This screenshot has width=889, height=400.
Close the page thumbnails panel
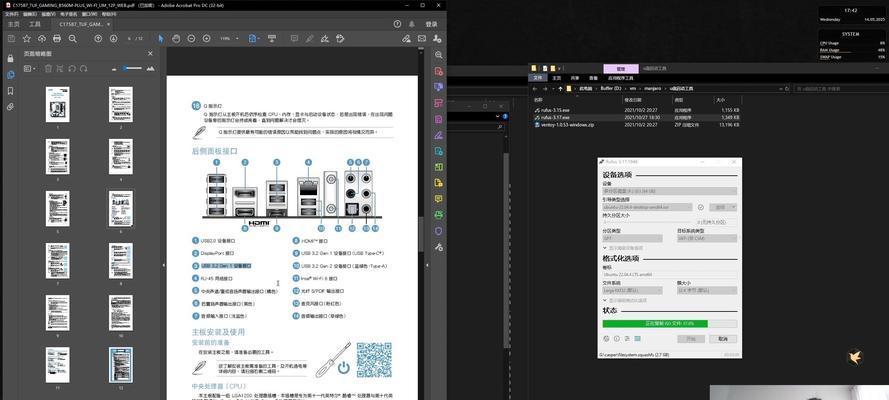[x=150, y=53]
